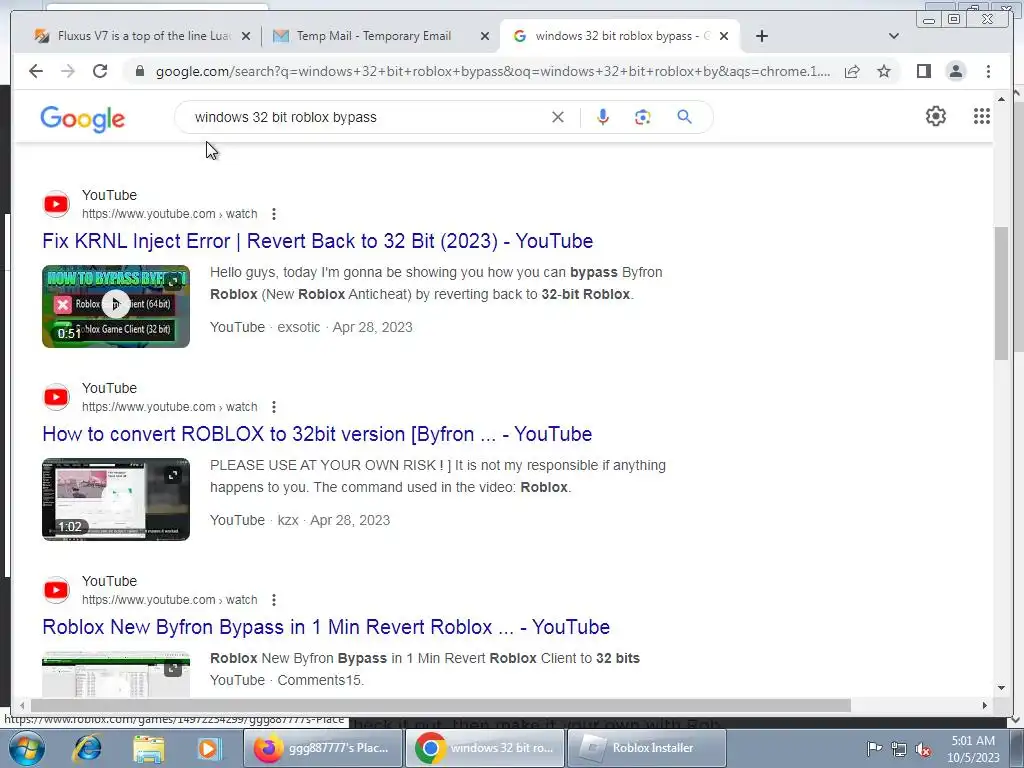Image resolution: width=1024 pixels, height=768 pixels.
Task: Search by image with Google Lens
Action: pyautogui.click(x=643, y=118)
